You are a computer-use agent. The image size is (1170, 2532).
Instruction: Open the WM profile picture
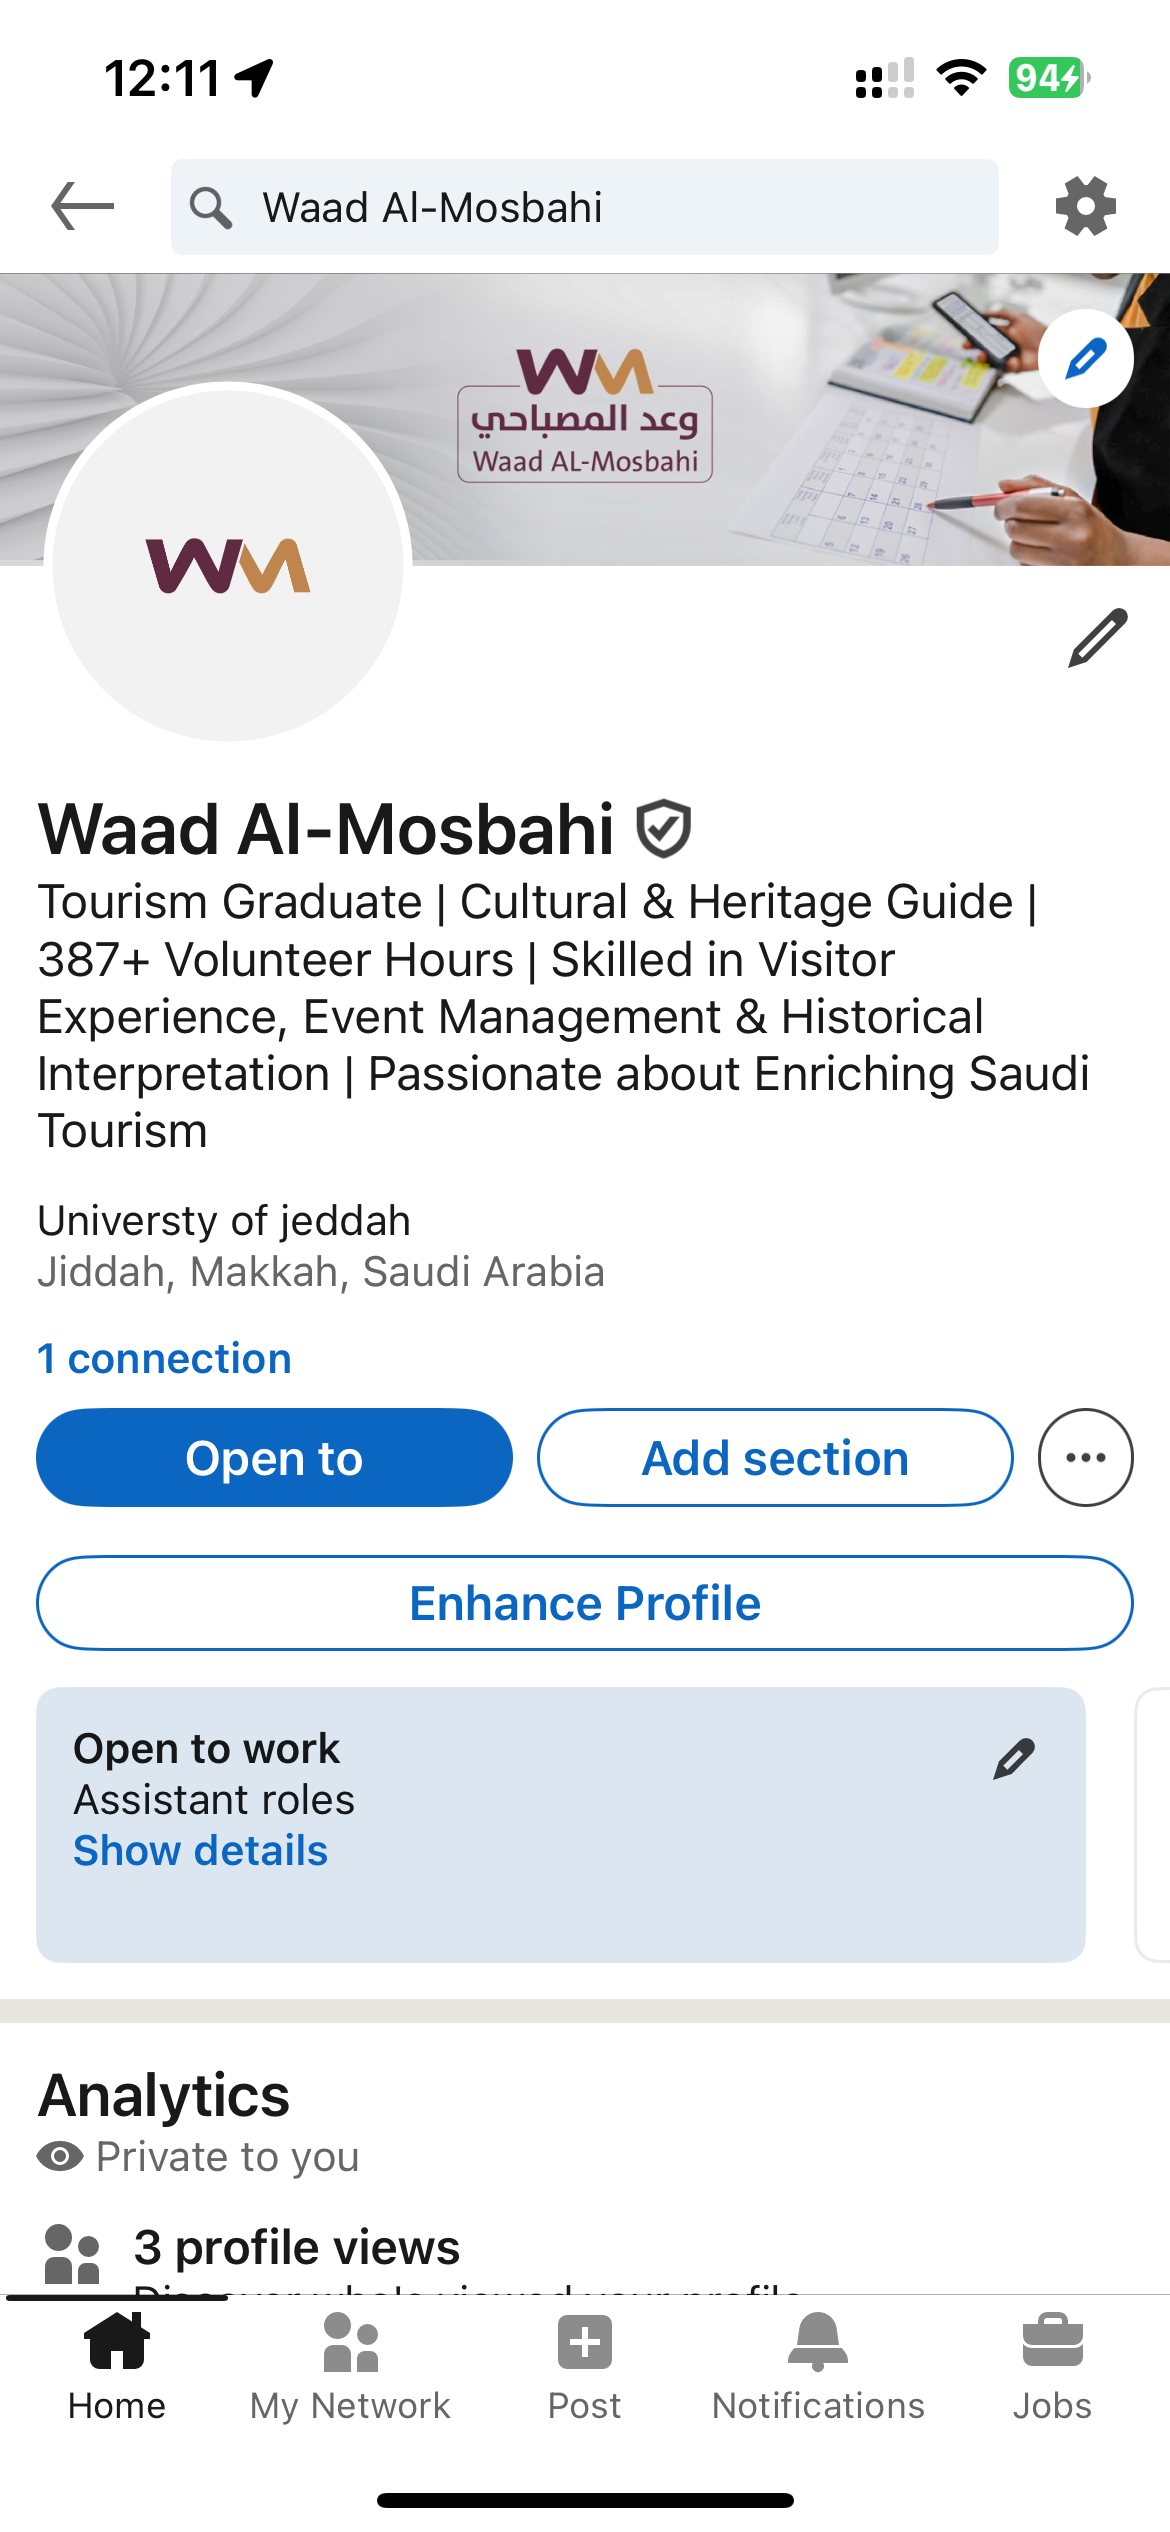[228, 562]
